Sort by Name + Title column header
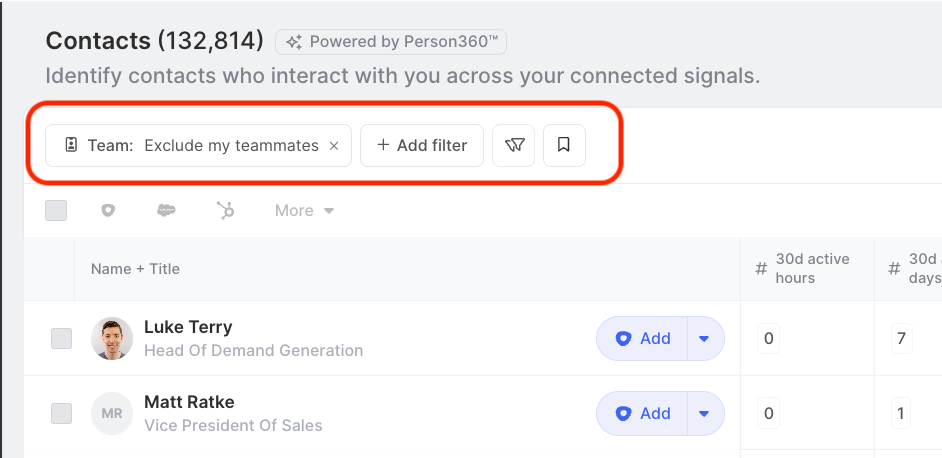The width and height of the screenshot is (942, 458). coord(135,269)
